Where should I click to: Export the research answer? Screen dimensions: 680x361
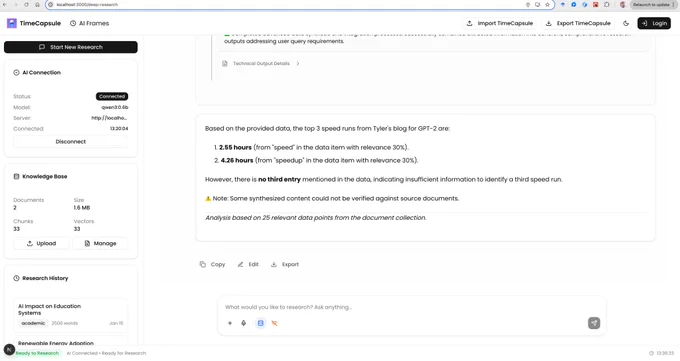284,264
